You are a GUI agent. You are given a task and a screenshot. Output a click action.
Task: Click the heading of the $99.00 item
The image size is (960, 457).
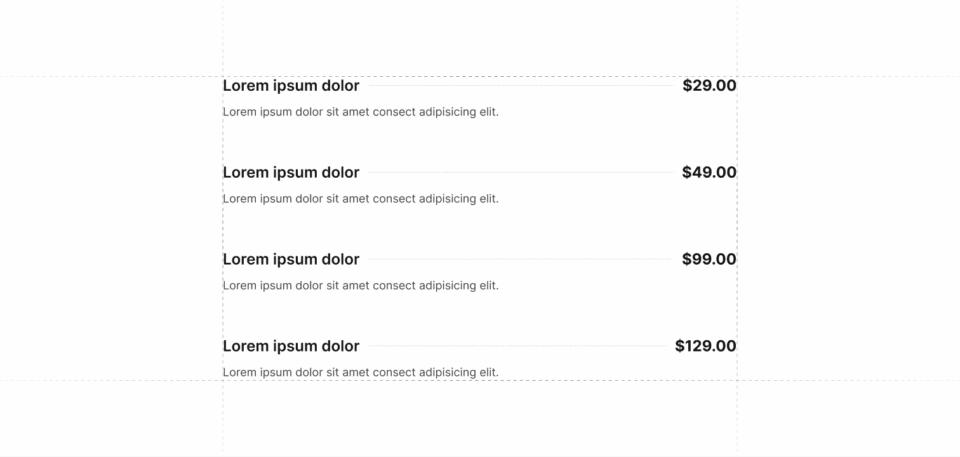pyautogui.click(x=291, y=259)
